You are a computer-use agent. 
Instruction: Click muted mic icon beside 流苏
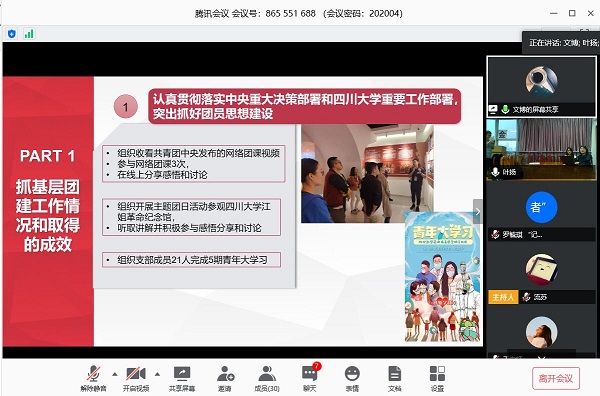point(527,297)
